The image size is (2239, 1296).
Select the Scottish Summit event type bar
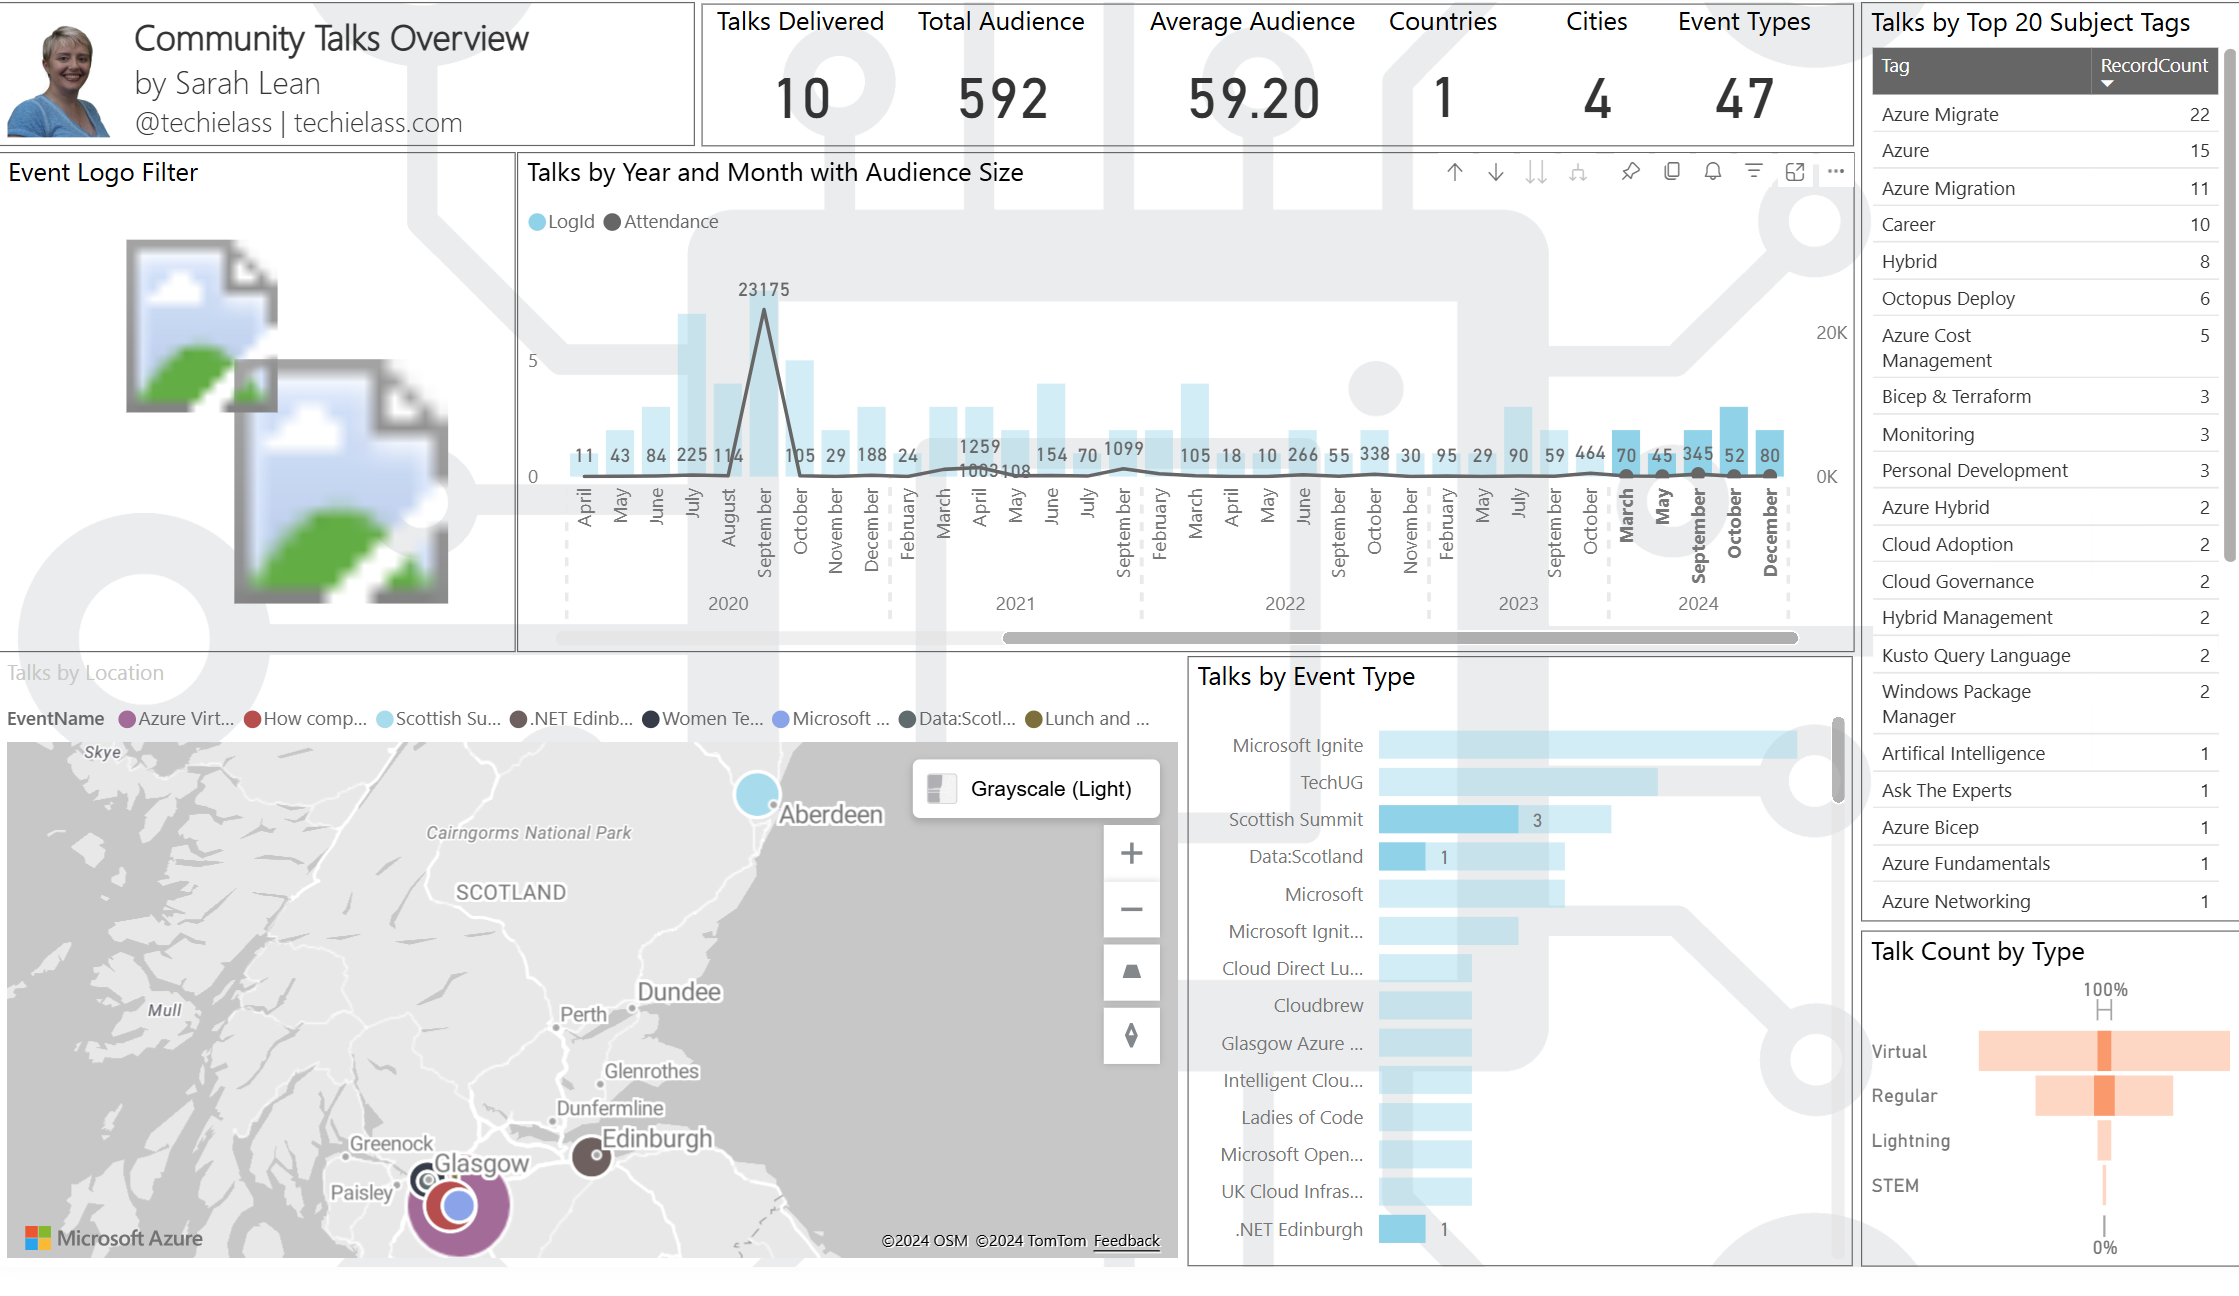[1448, 820]
